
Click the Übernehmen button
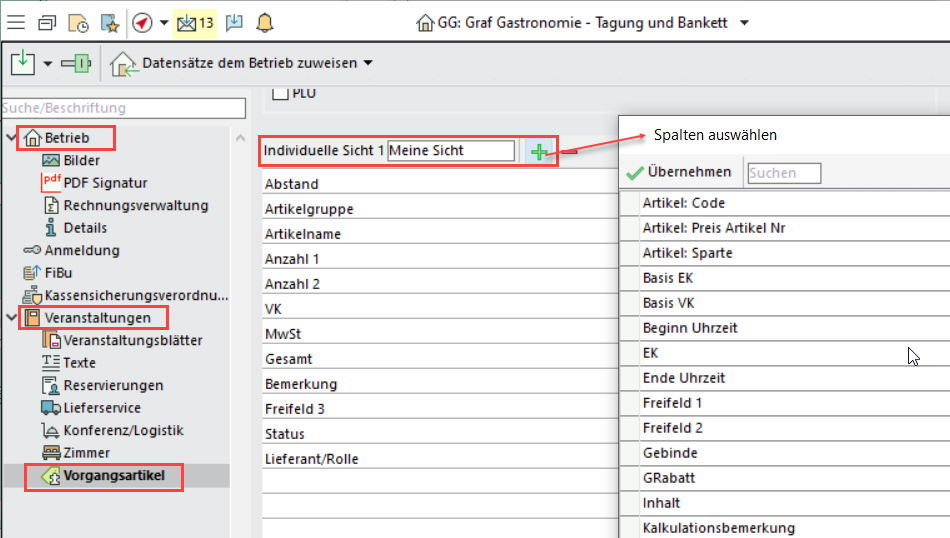coord(679,173)
